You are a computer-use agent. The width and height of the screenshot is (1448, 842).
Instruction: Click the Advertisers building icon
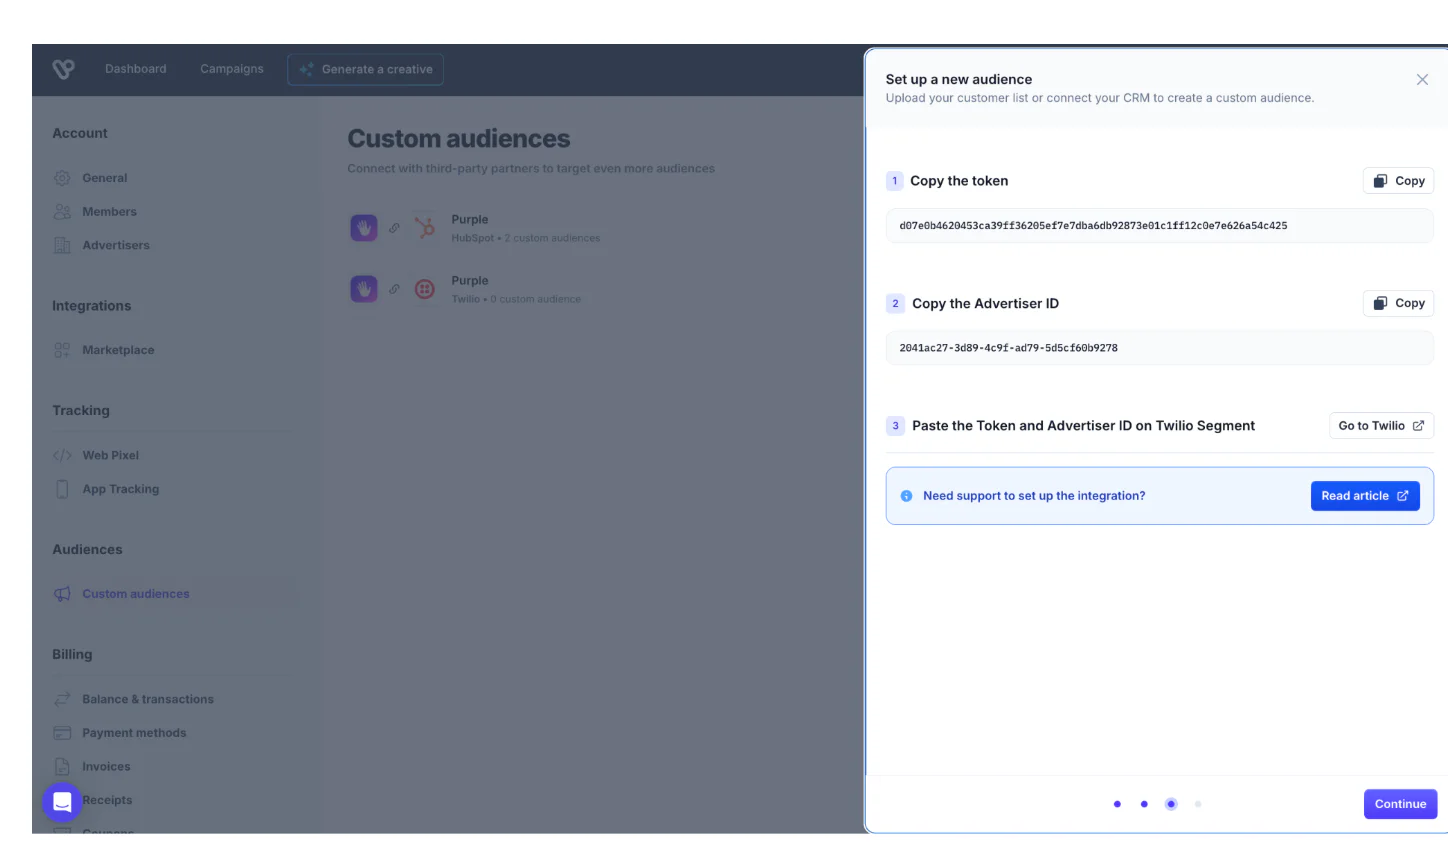pyautogui.click(x=62, y=245)
